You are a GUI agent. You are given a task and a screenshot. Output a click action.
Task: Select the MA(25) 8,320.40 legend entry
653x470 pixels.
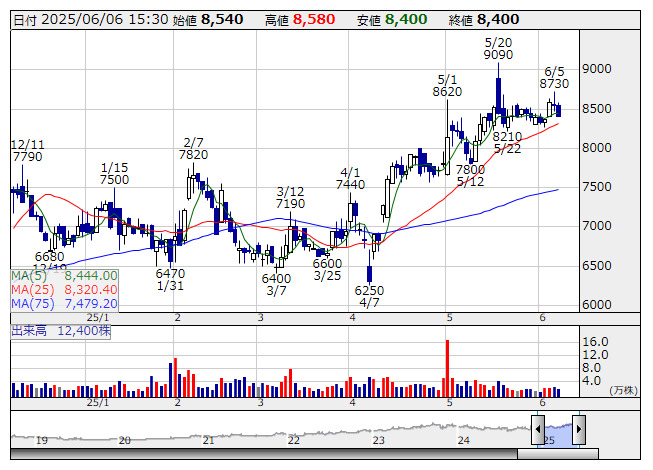pos(65,290)
